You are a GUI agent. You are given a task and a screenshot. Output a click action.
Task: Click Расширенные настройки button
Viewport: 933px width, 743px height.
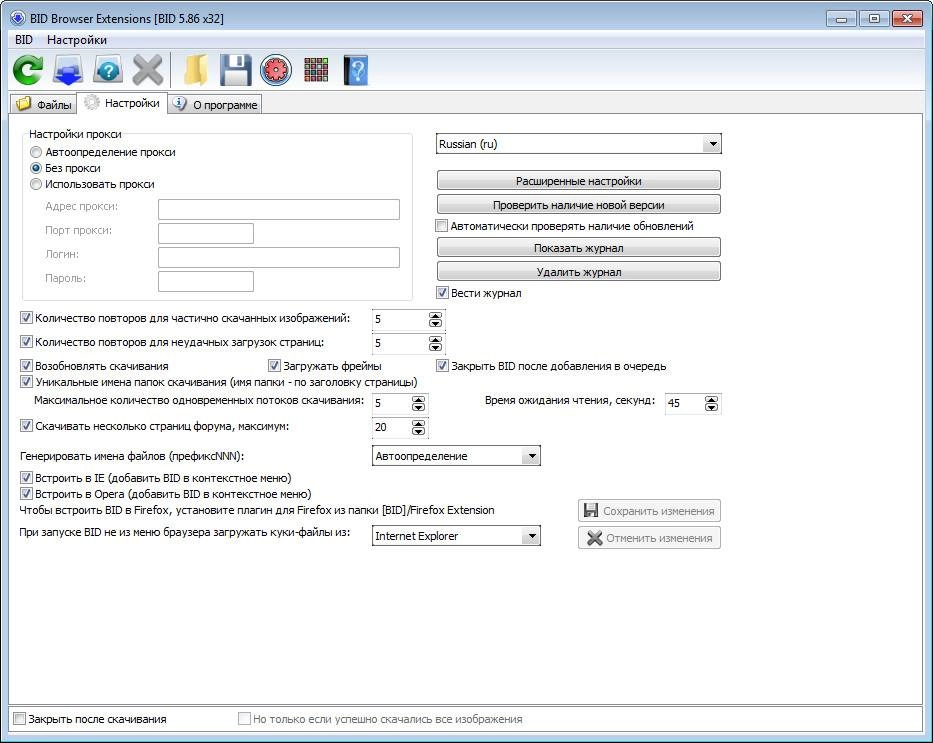point(578,181)
